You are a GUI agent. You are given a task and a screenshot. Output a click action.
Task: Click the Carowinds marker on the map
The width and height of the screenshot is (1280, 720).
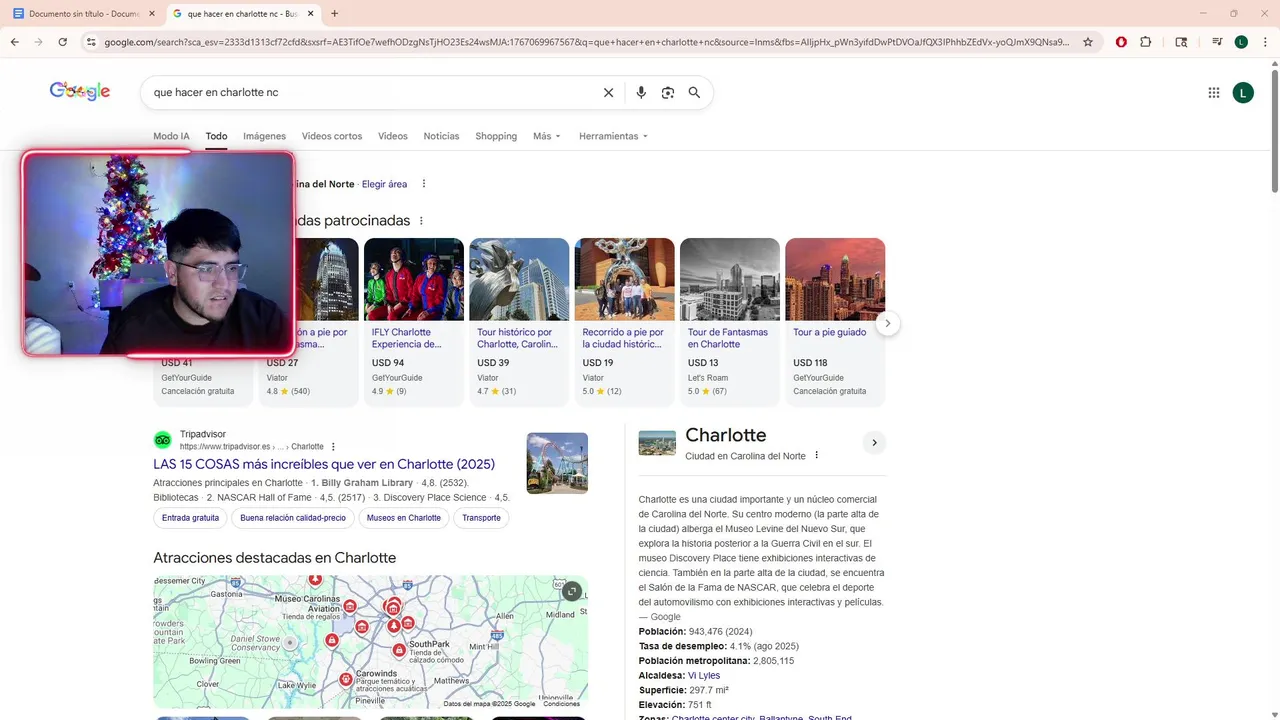pos(346,679)
